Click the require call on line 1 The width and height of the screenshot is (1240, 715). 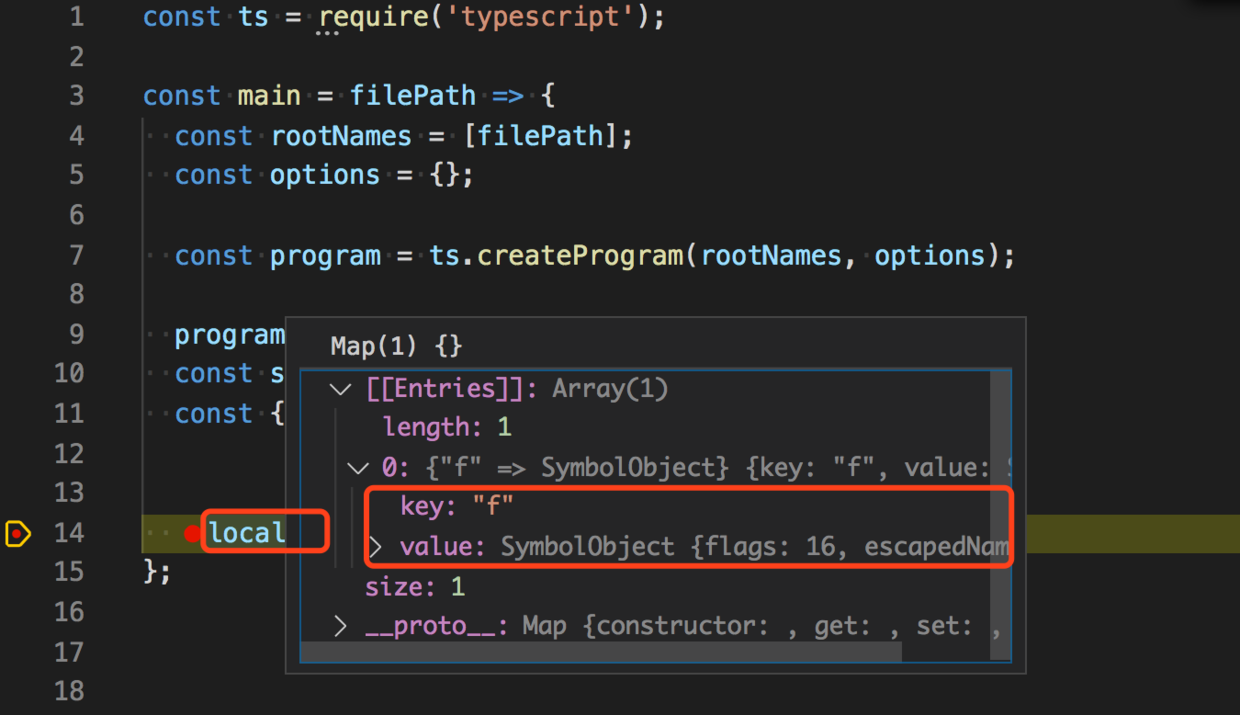372,16
